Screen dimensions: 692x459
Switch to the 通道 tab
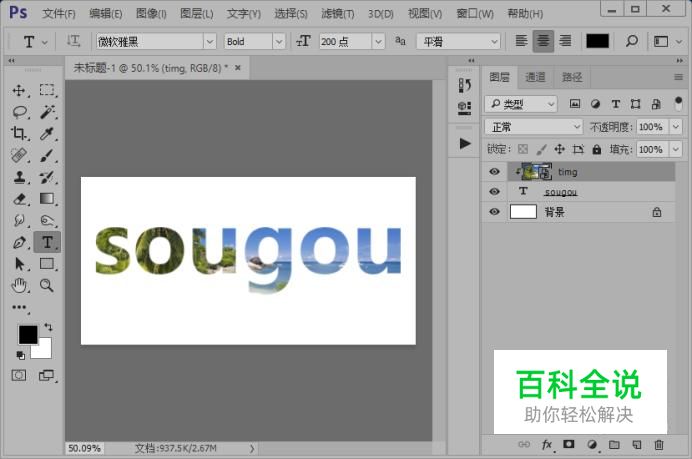pos(535,77)
